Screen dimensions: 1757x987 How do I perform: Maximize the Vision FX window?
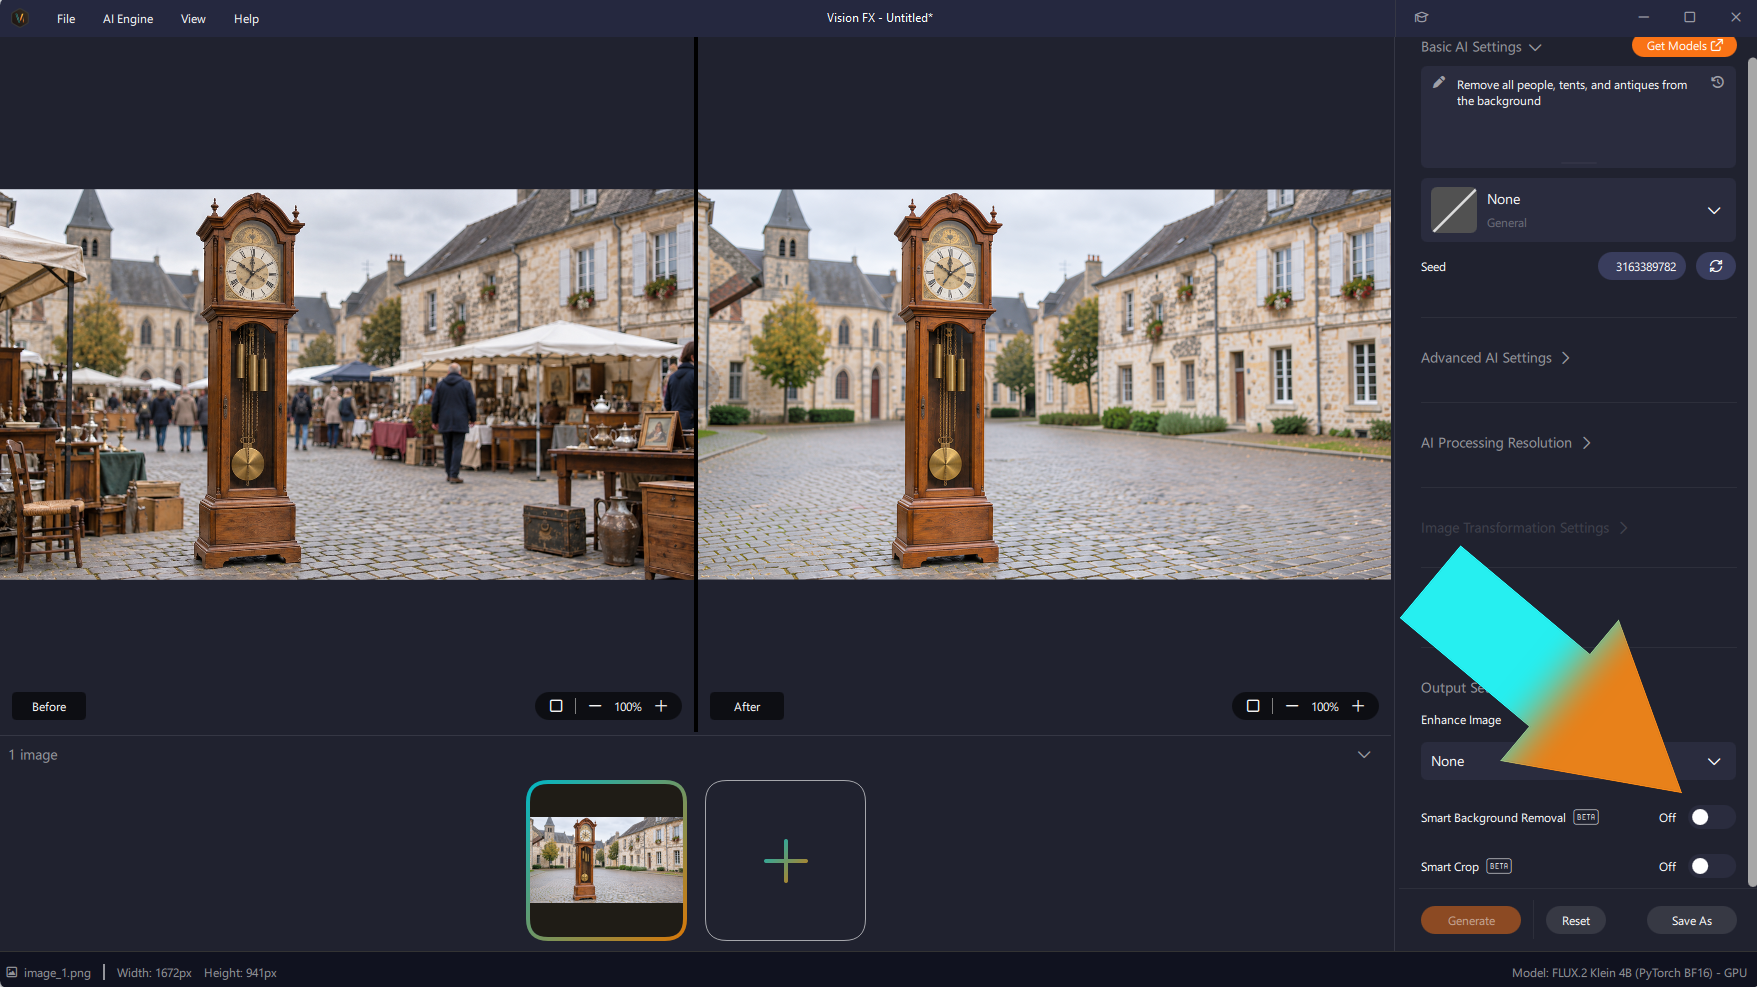[1689, 18]
